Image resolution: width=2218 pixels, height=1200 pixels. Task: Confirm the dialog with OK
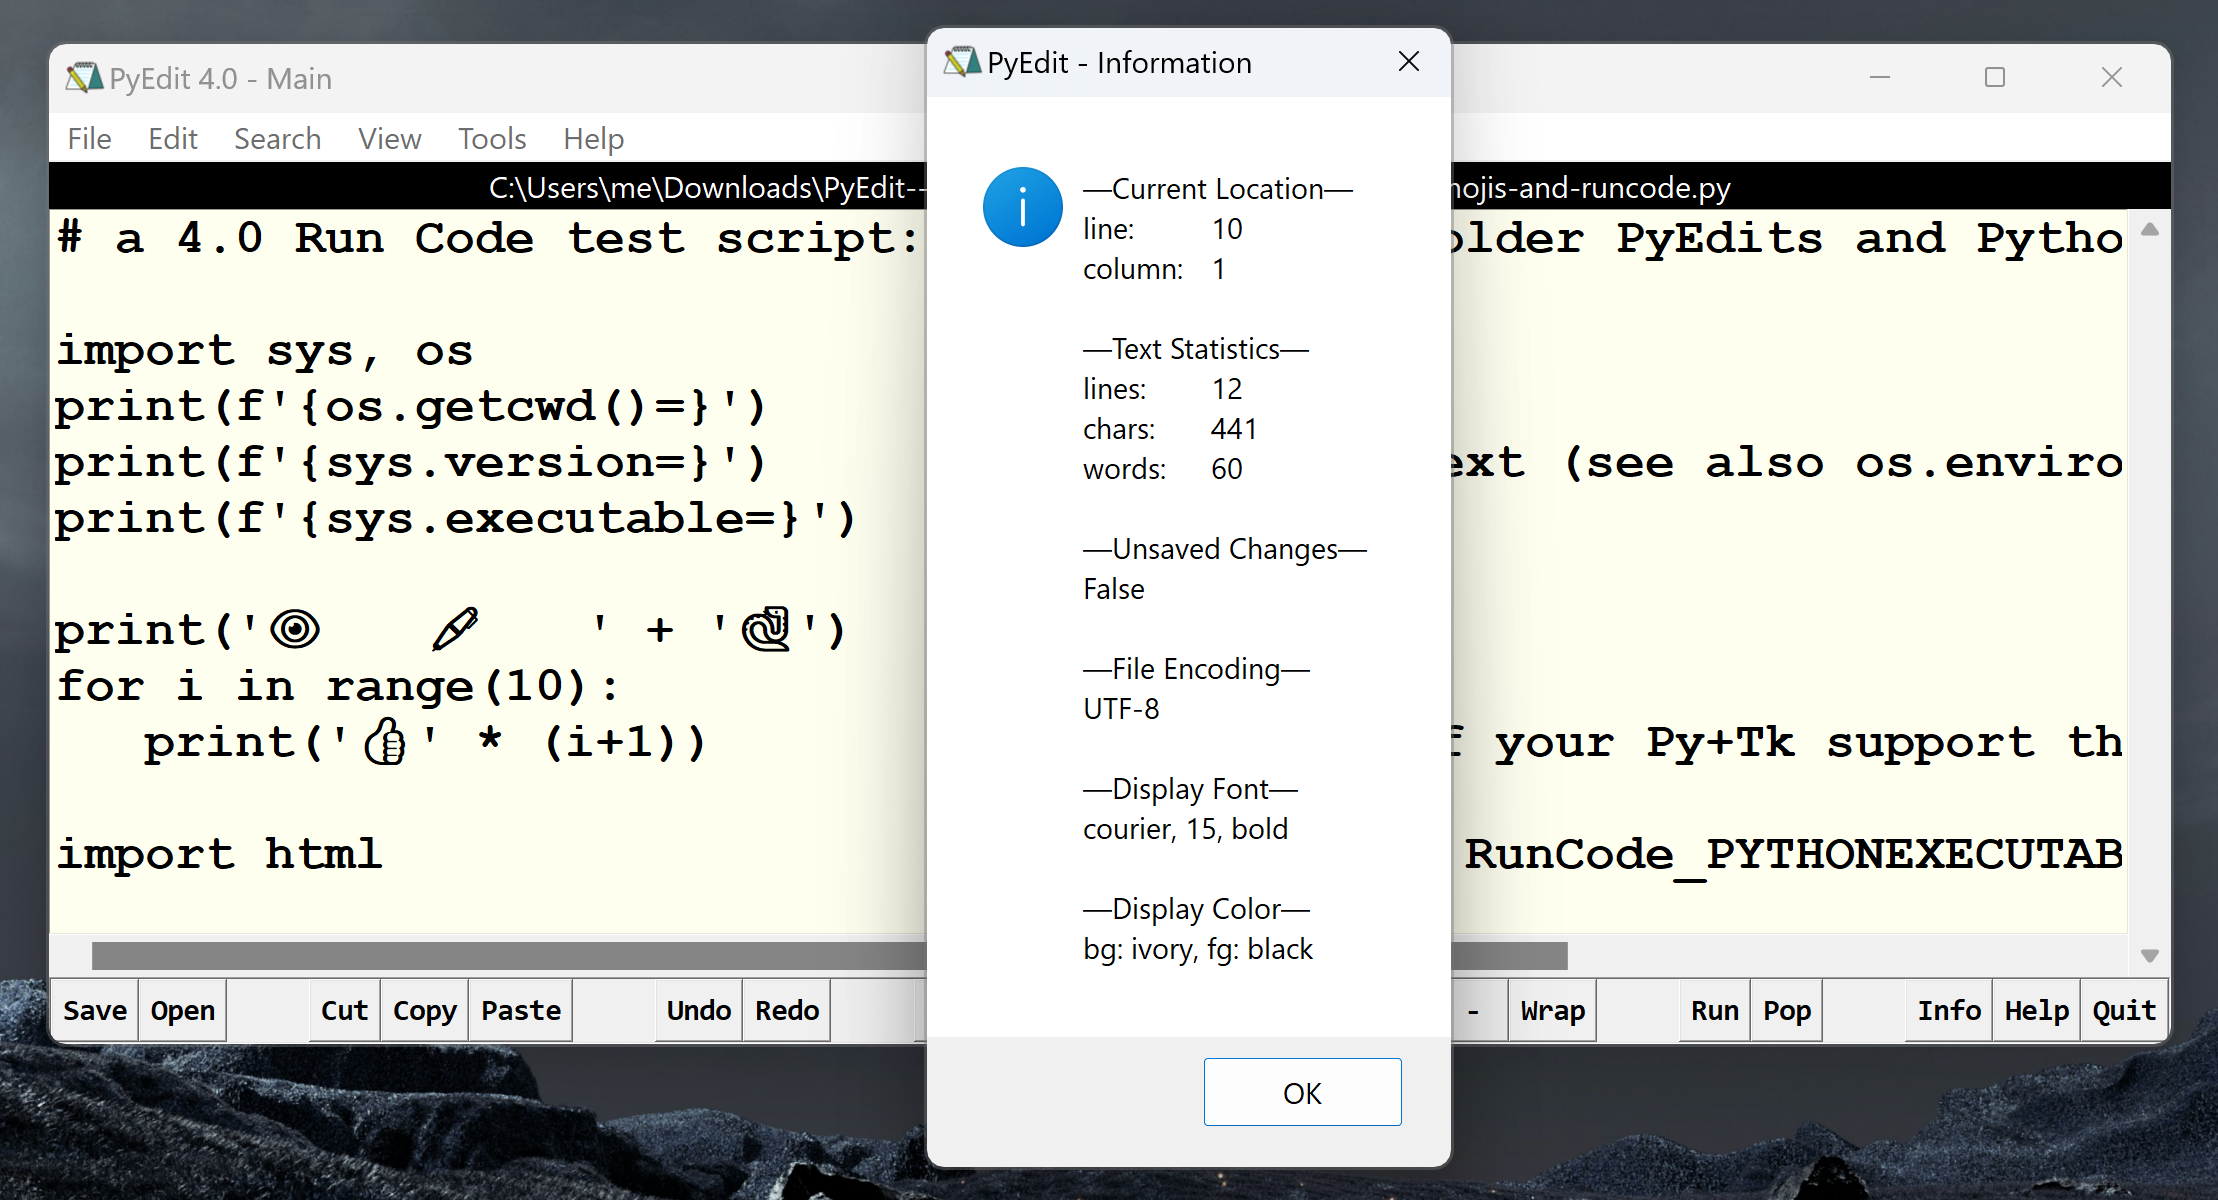[1302, 1092]
